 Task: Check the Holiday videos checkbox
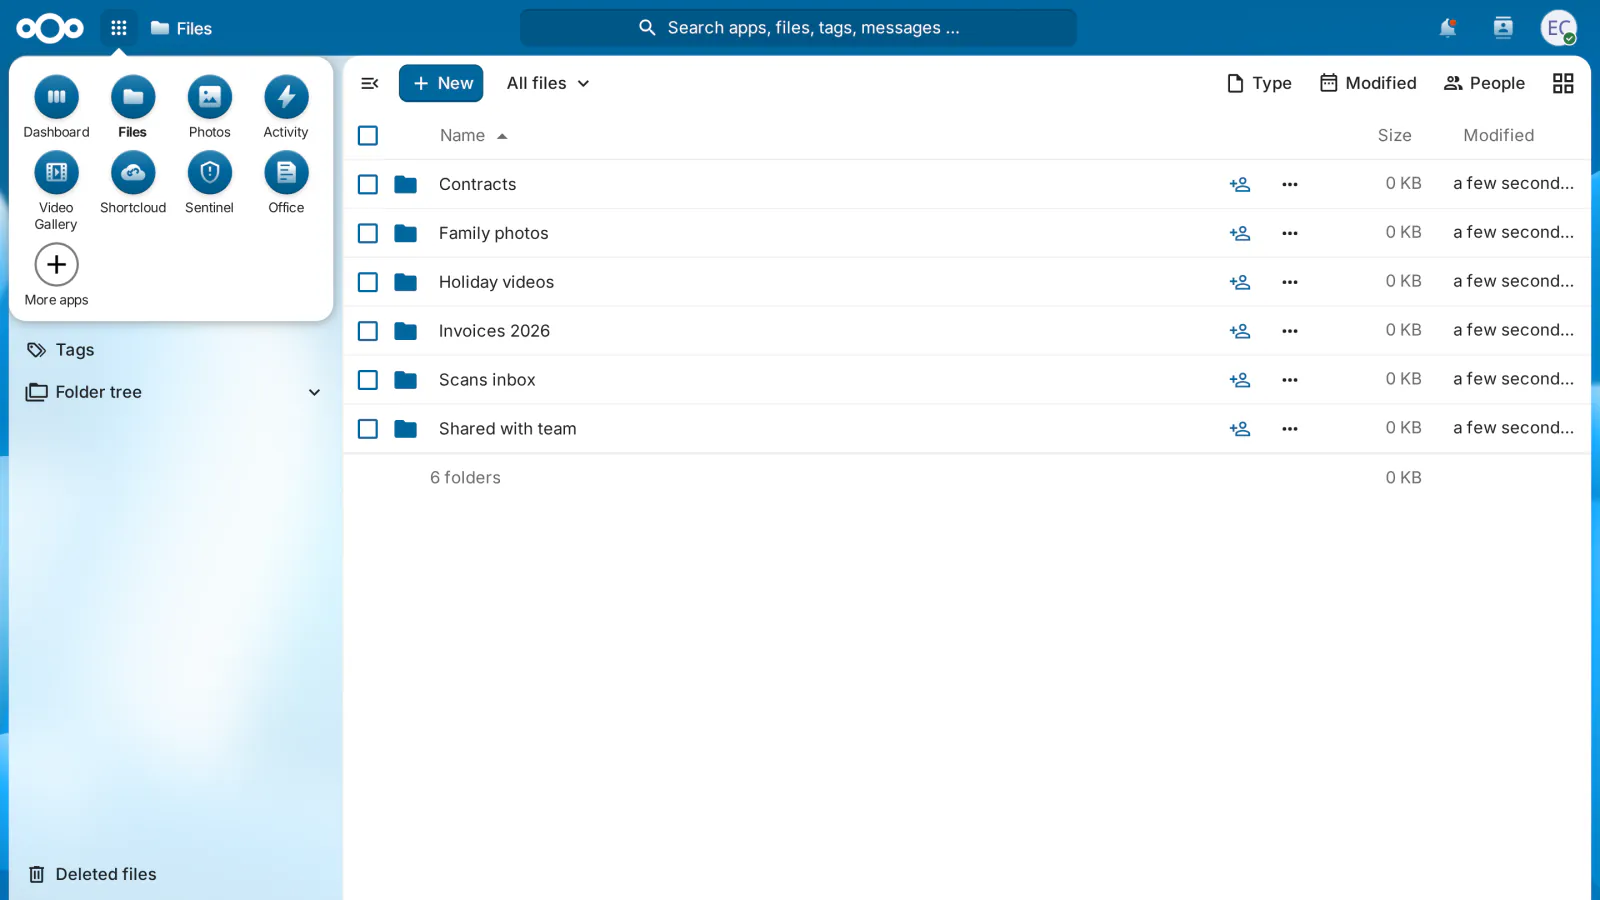tap(368, 282)
